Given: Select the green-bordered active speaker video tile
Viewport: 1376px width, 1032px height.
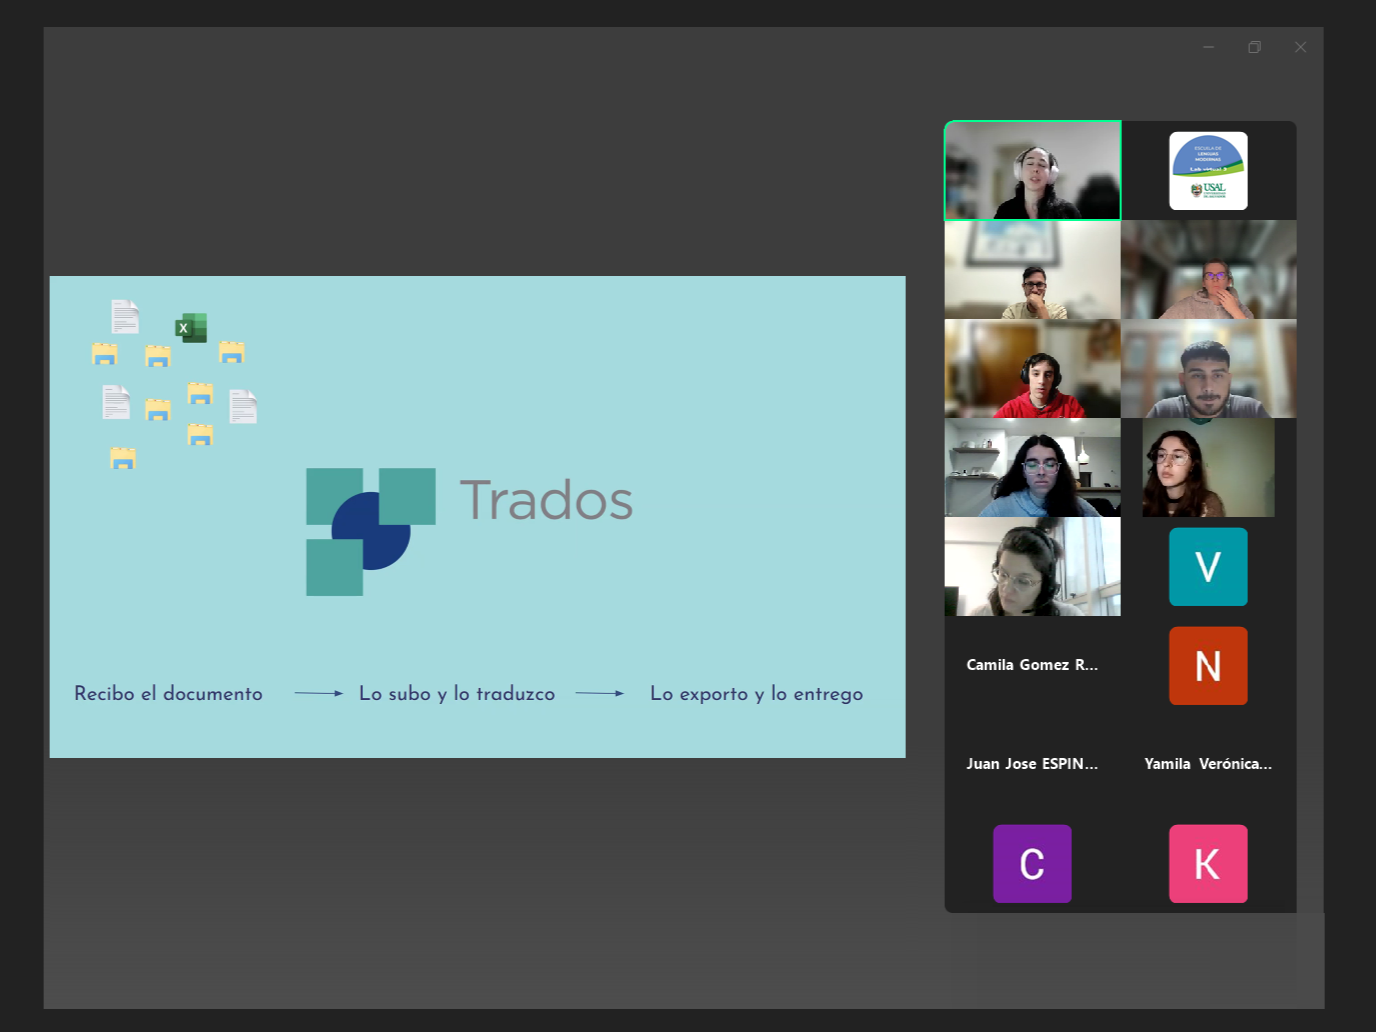Looking at the screenshot, I should (x=1033, y=170).
